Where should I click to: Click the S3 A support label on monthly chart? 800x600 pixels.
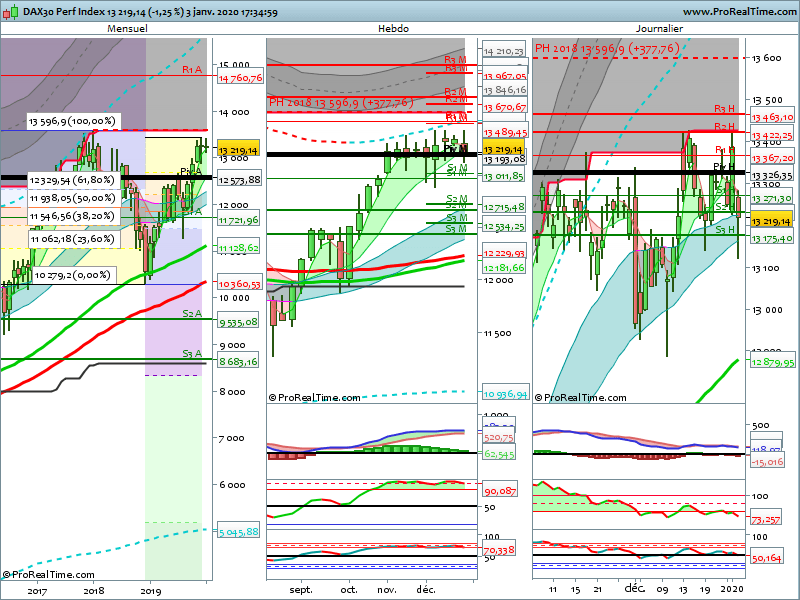[x=192, y=354]
